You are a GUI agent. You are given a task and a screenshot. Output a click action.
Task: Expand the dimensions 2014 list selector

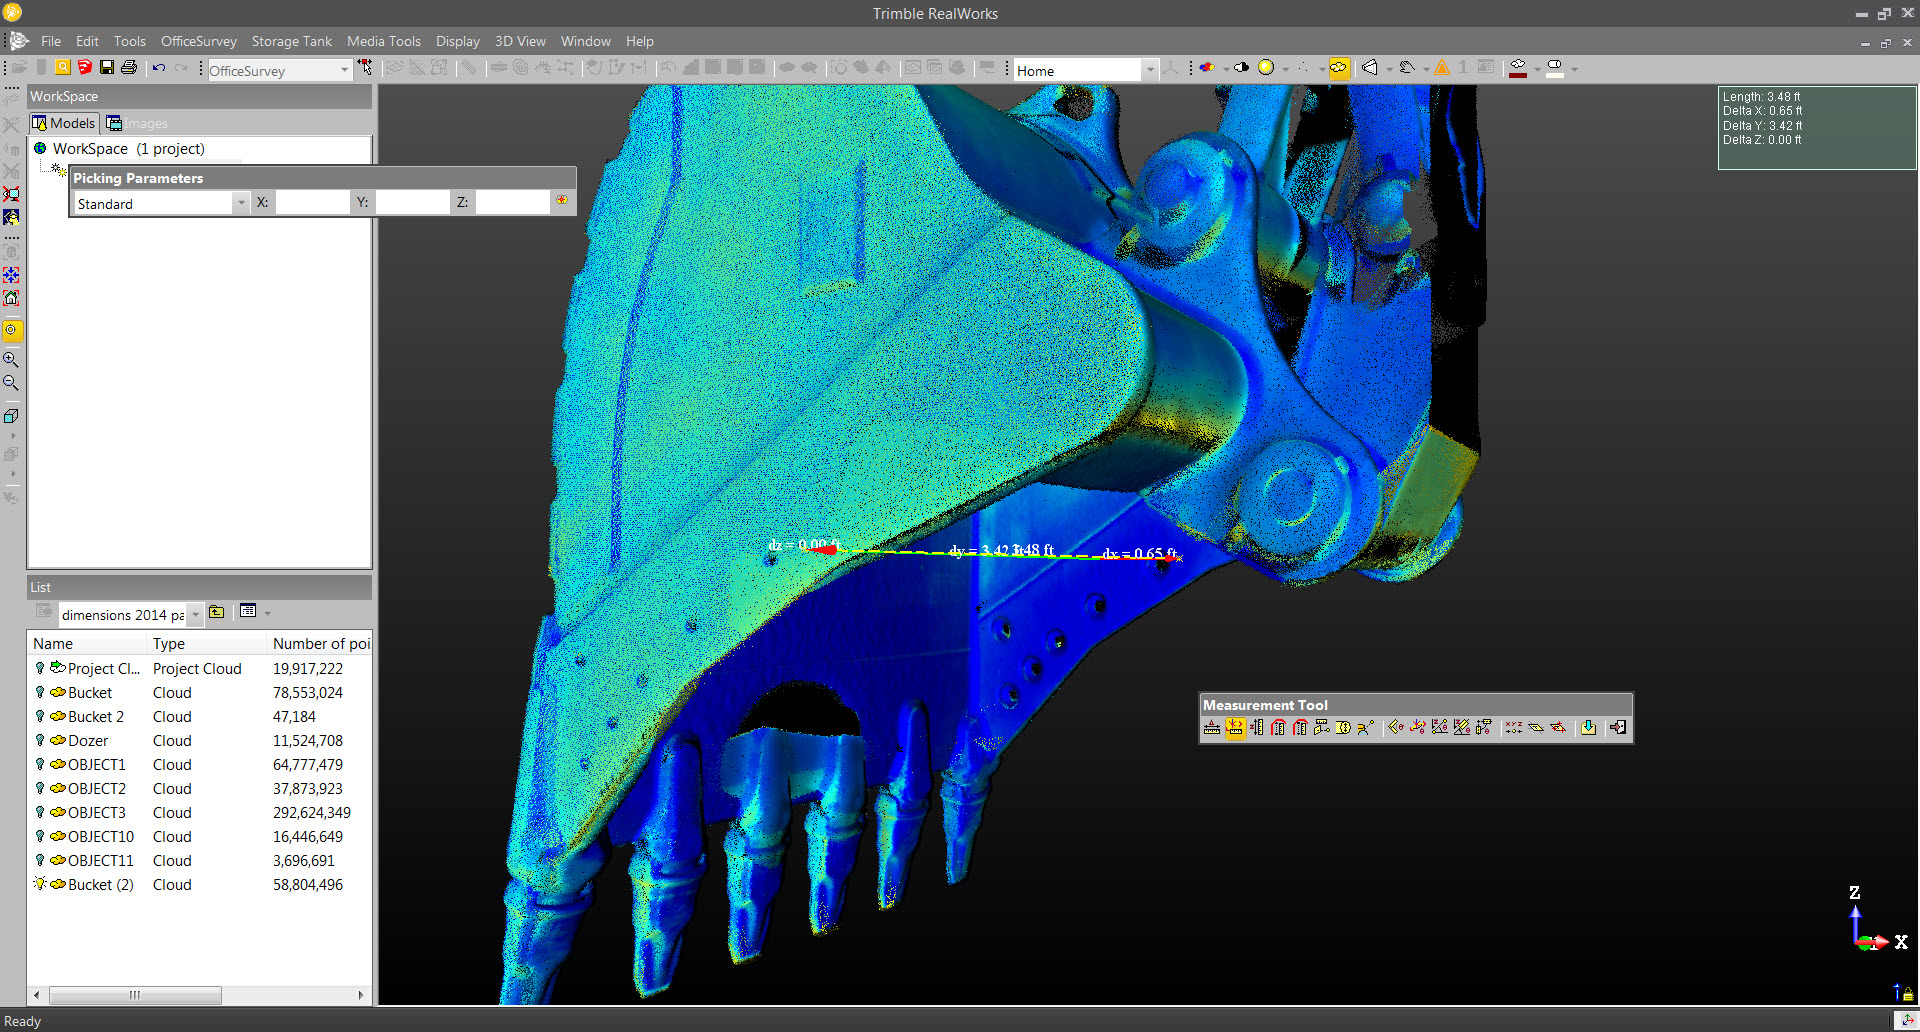click(x=196, y=614)
